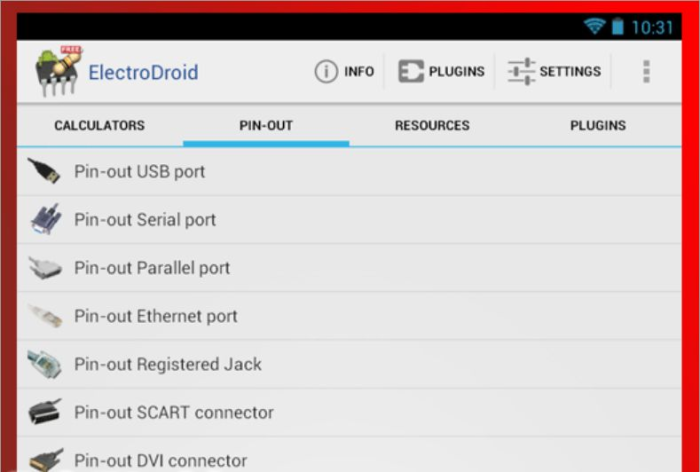Select the DVI connector icon
The image size is (700, 472).
pos(46,460)
